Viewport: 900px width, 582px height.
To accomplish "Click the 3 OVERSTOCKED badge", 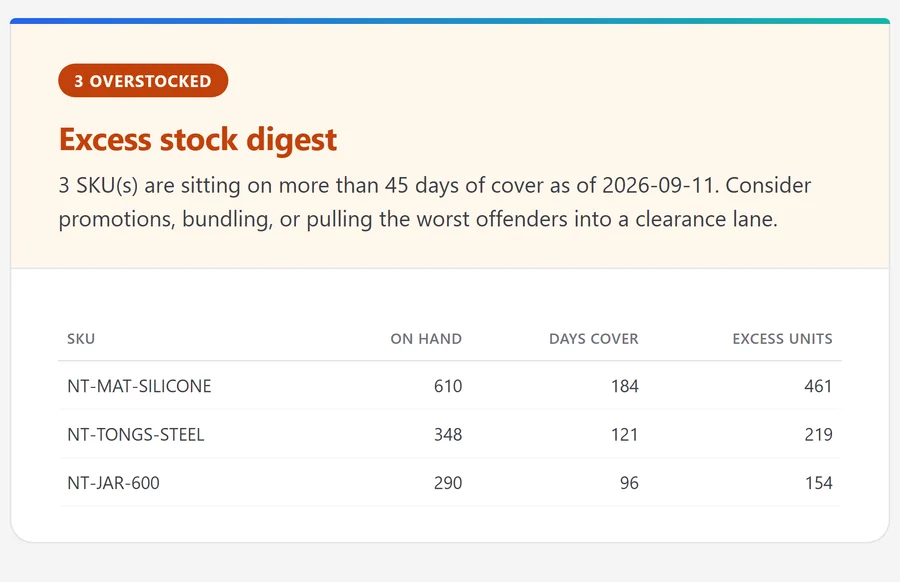I will point(143,80).
